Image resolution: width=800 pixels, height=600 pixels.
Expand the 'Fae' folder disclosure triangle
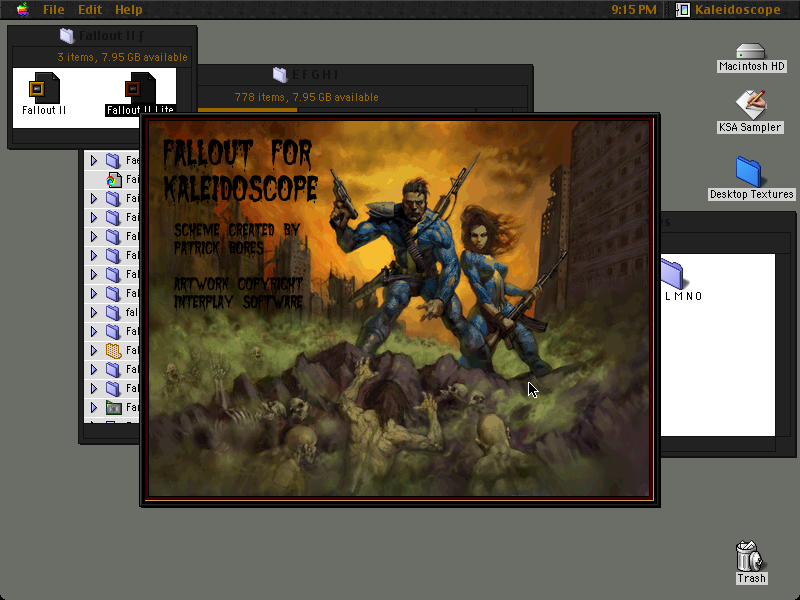pos(94,161)
